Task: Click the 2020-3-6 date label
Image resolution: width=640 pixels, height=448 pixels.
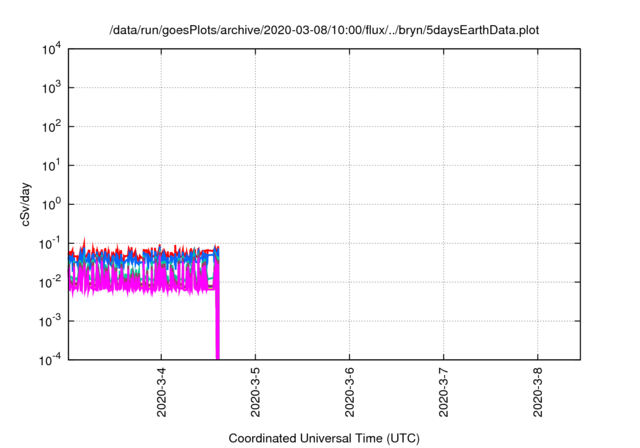Action: click(350, 393)
